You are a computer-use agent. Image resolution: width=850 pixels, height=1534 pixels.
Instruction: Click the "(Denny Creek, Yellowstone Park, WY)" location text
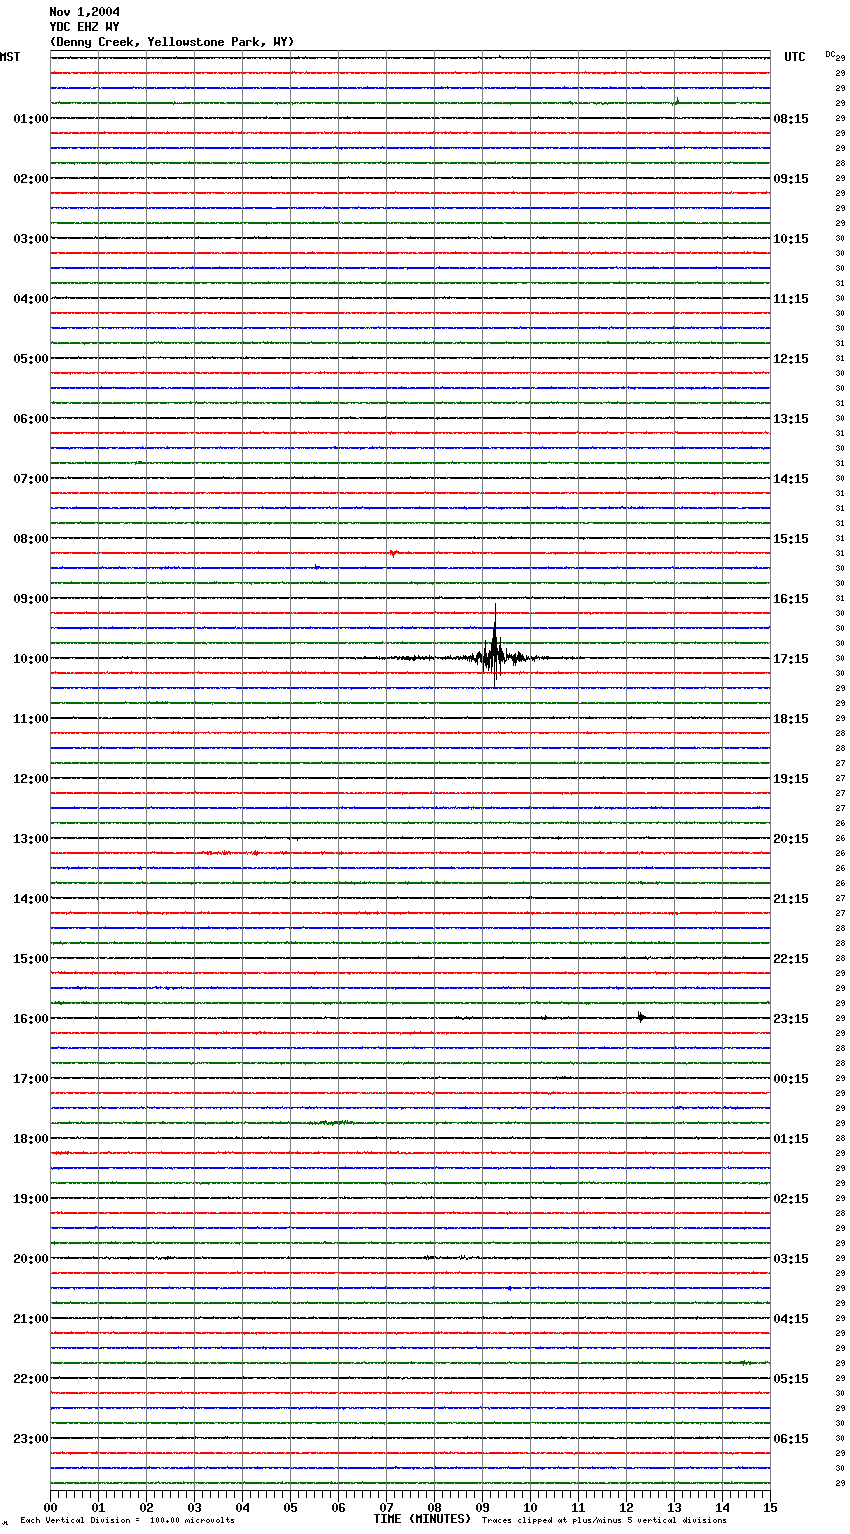(171, 42)
